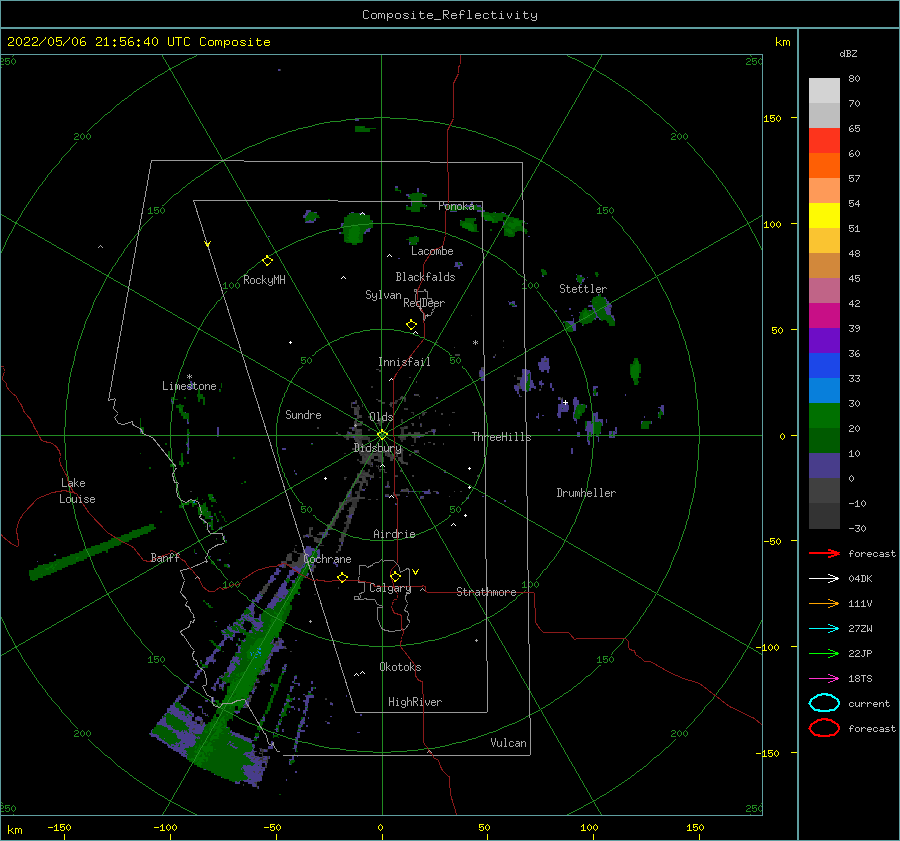Pick the magenta swatch between 42 and 39

pyautogui.click(x=824, y=315)
